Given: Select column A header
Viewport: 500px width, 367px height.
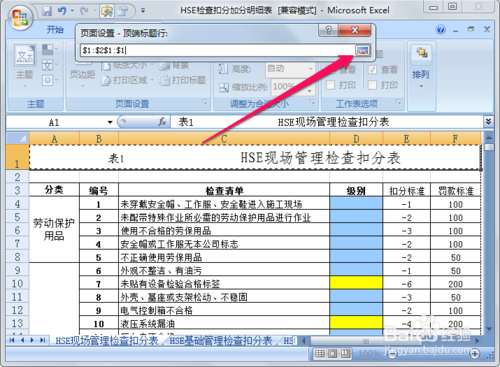Looking at the screenshot, I should click(x=54, y=138).
